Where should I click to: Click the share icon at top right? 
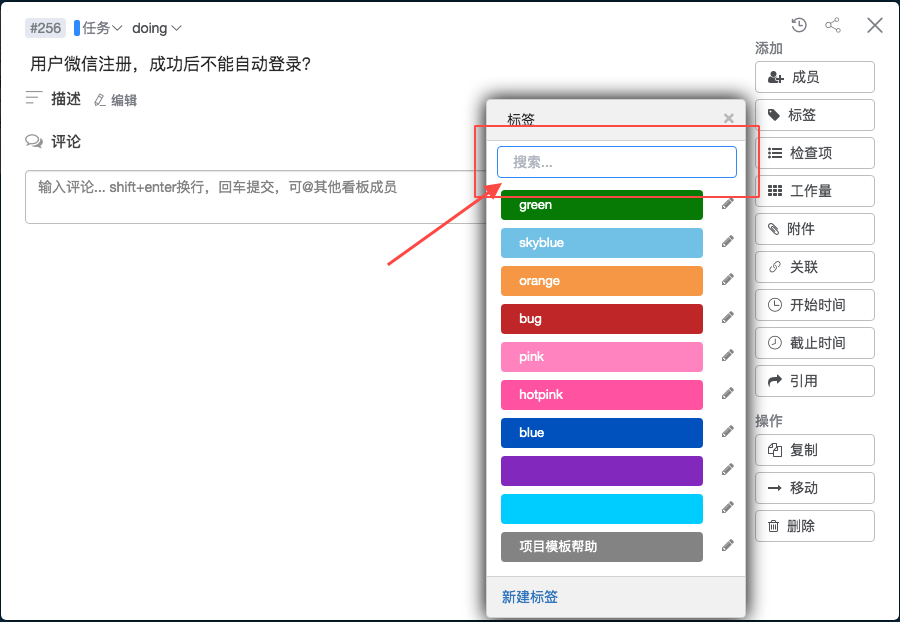(833, 26)
